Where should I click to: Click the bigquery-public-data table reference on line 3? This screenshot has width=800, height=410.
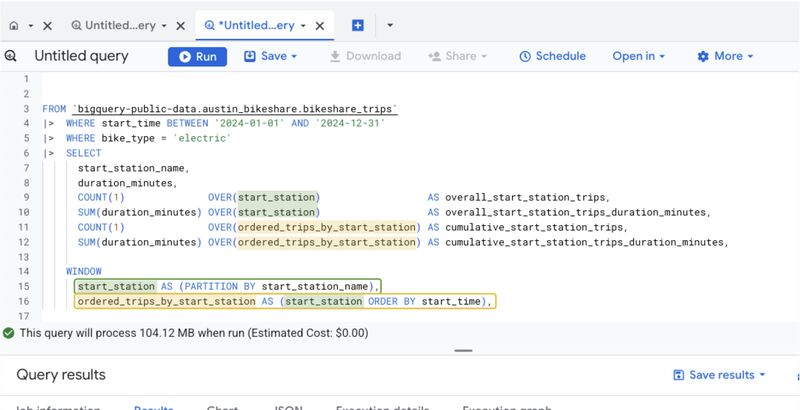click(x=235, y=109)
